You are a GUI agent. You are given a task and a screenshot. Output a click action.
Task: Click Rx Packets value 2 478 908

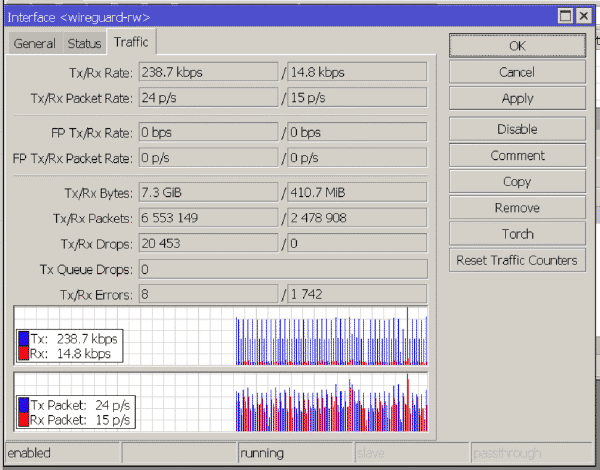(x=357, y=218)
